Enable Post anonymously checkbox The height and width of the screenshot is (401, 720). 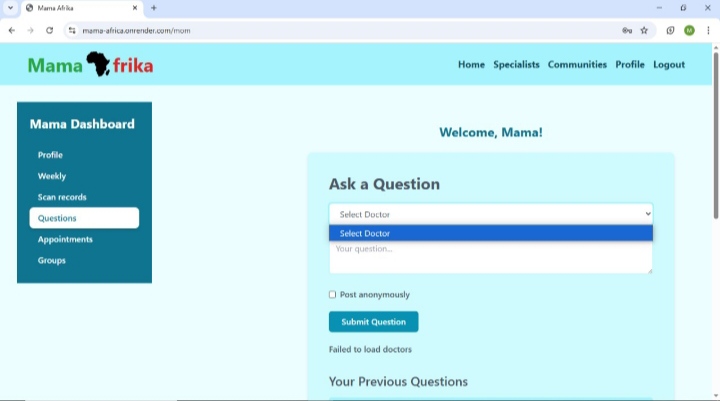[x=332, y=294]
